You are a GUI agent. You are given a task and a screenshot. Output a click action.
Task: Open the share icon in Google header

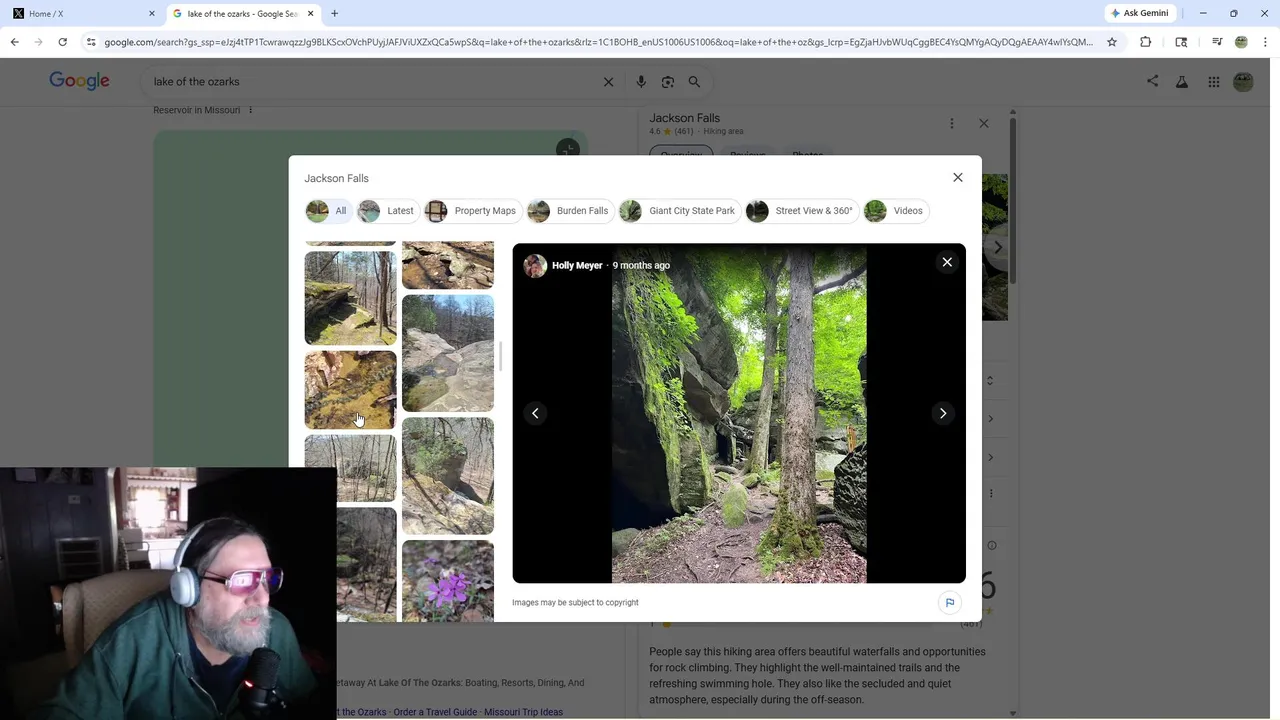(x=1152, y=82)
